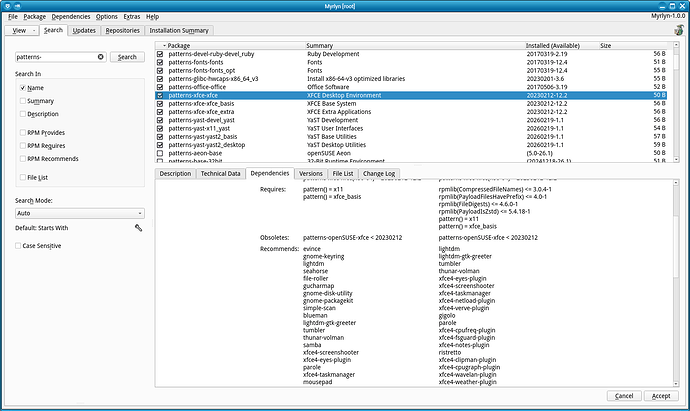The image size is (690, 411).
Task: Enable RPM Provides checkbox
Action: 23,132
